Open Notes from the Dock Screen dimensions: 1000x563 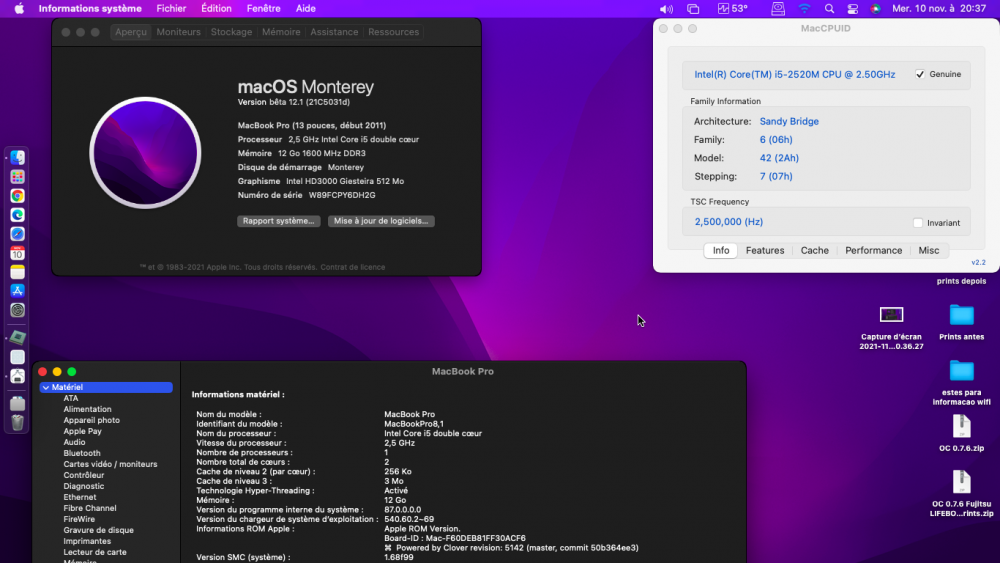coord(17,272)
